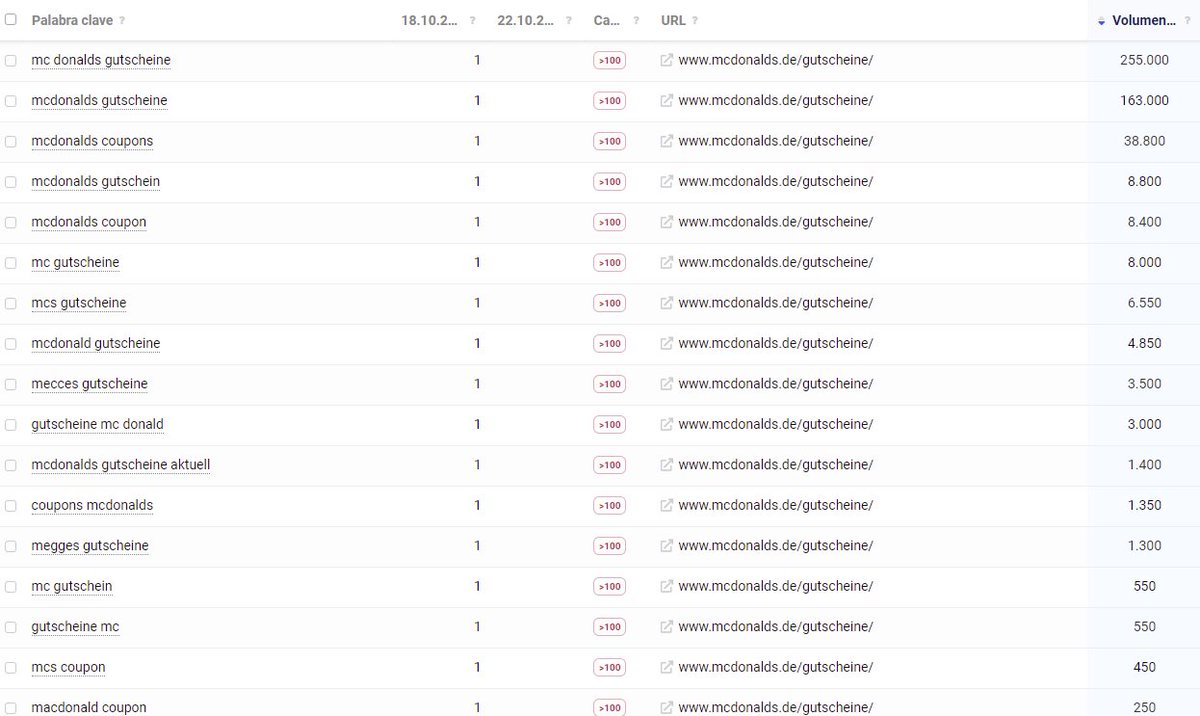Open external link icon for 'mc gutschein' row
The image size is (1200, 716).
[x=667, y=587]
